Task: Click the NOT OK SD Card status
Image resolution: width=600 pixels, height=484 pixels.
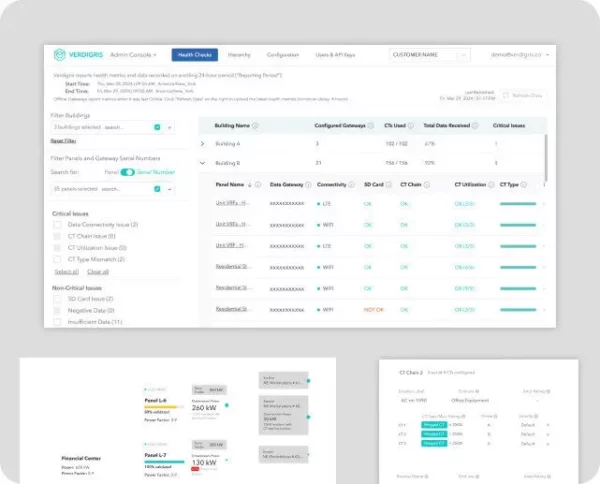Action: (x=373, y=310)
